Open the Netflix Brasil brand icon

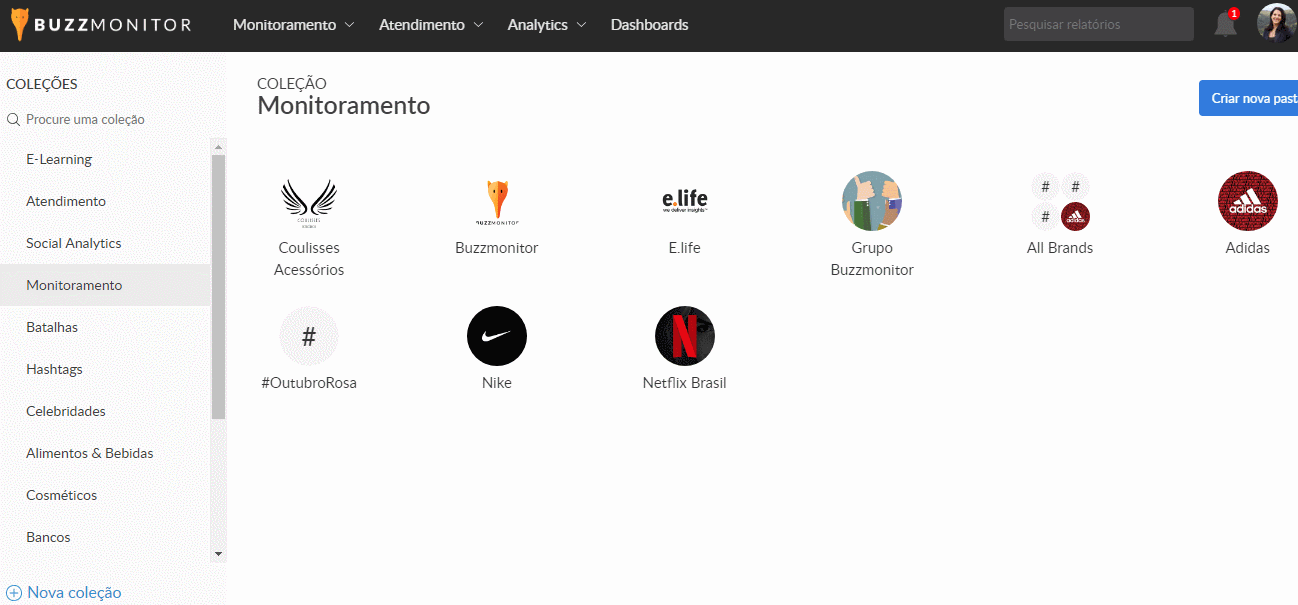(685, 336)
